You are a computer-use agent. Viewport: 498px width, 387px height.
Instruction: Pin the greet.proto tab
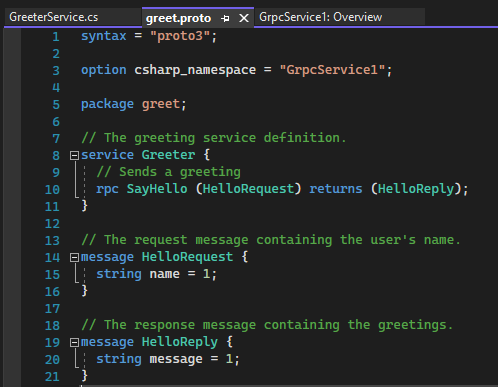click(x=225, y=18)
